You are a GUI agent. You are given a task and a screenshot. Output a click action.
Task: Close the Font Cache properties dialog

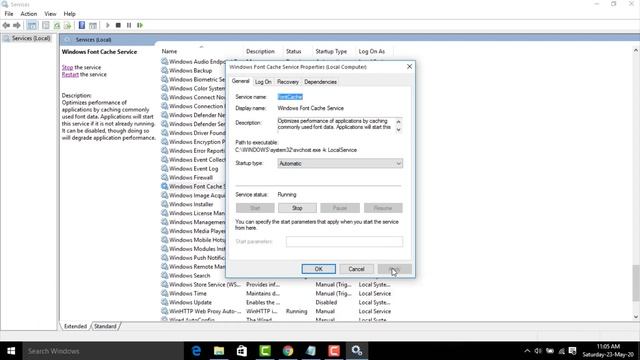tap(409, 67)
